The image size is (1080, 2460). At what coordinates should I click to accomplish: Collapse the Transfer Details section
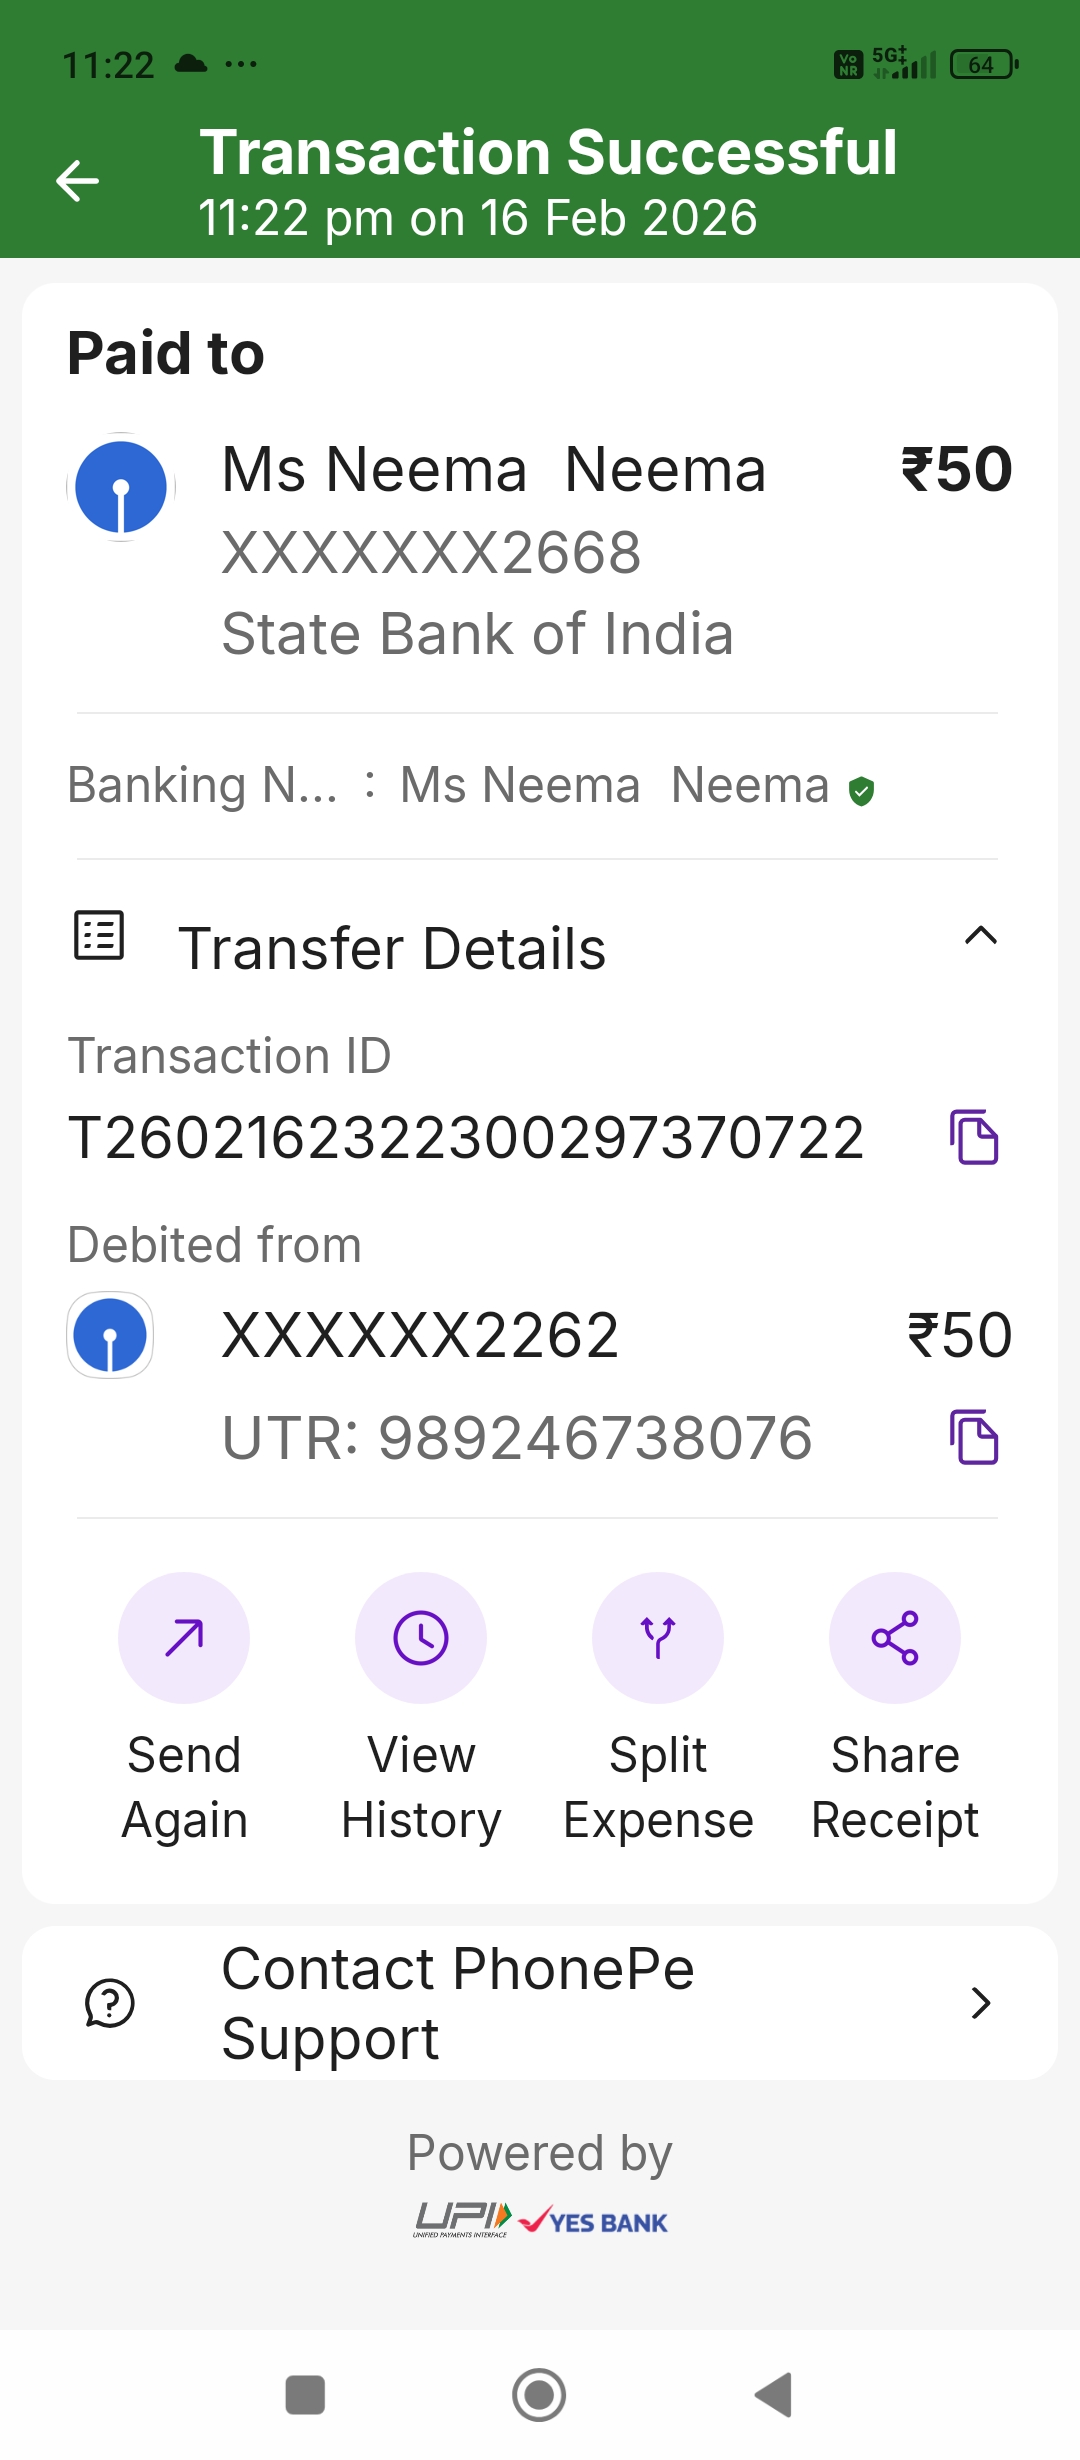click(980, 936)
